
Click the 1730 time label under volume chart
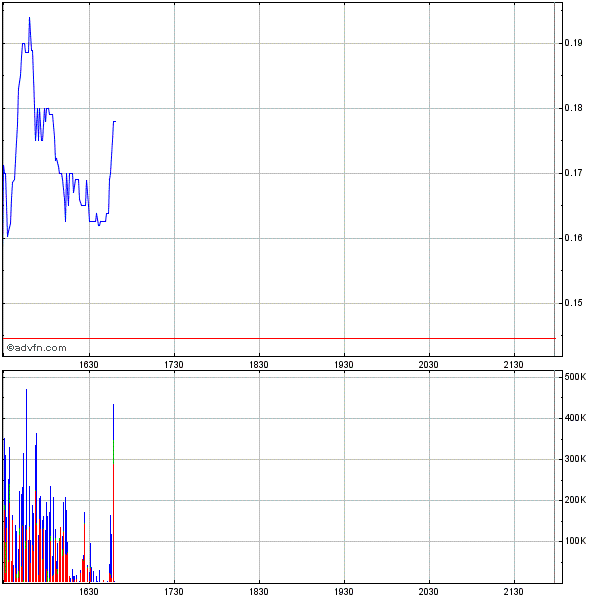coord(174,592)
